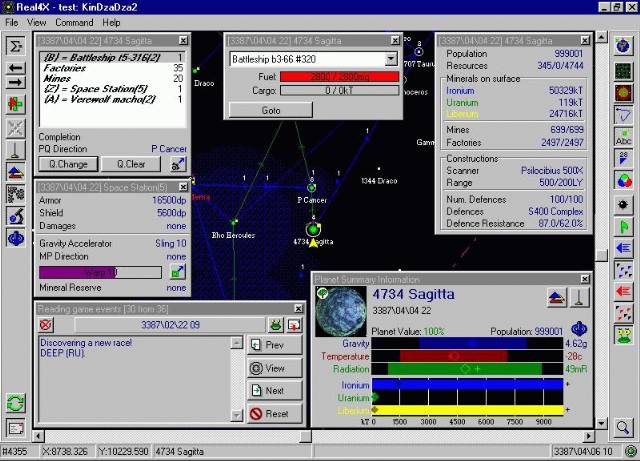This screenshot has width=640, height=461.
Task: Click the Q.Change button
Action: 68,164
